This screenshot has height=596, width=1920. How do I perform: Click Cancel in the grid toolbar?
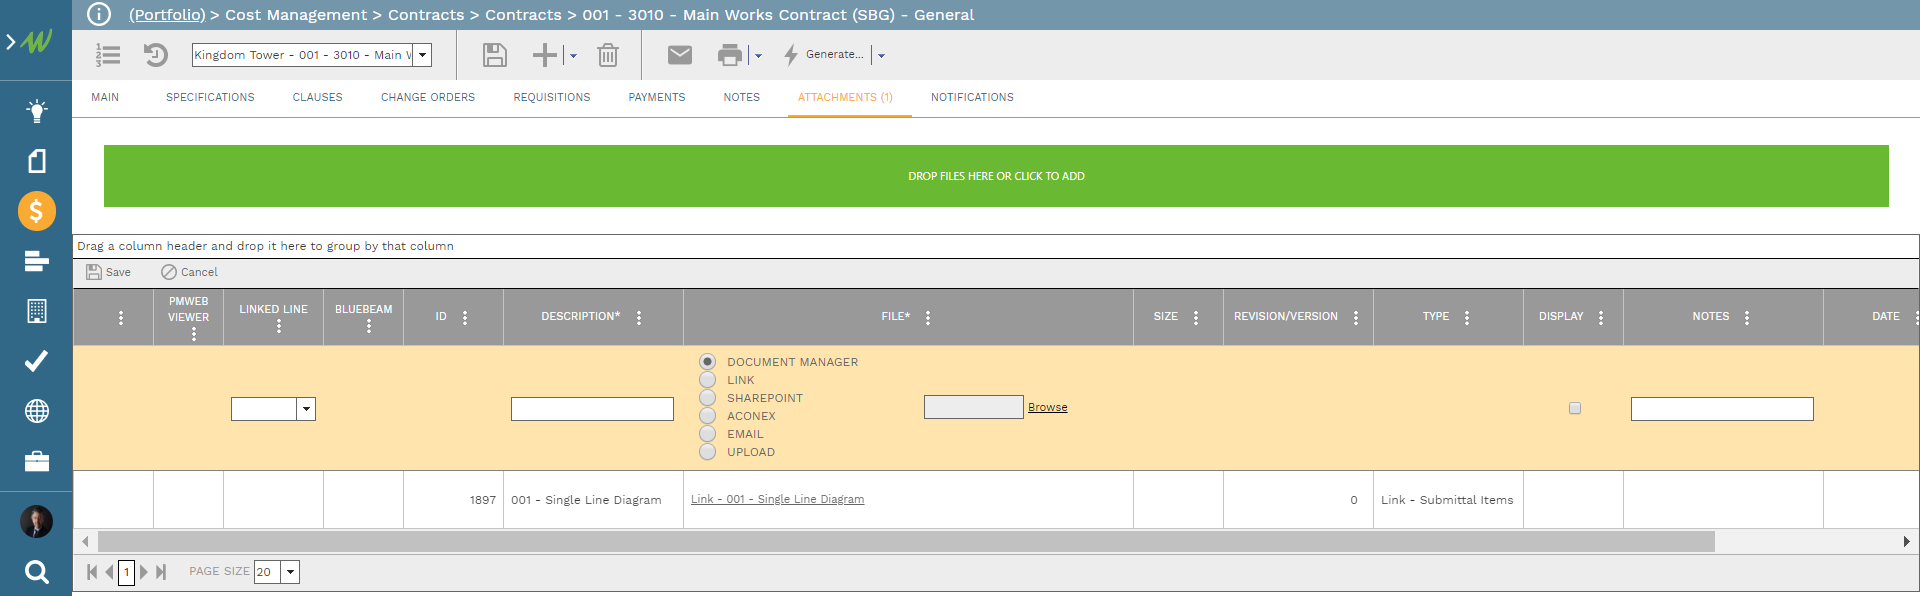tap(189, 272)
